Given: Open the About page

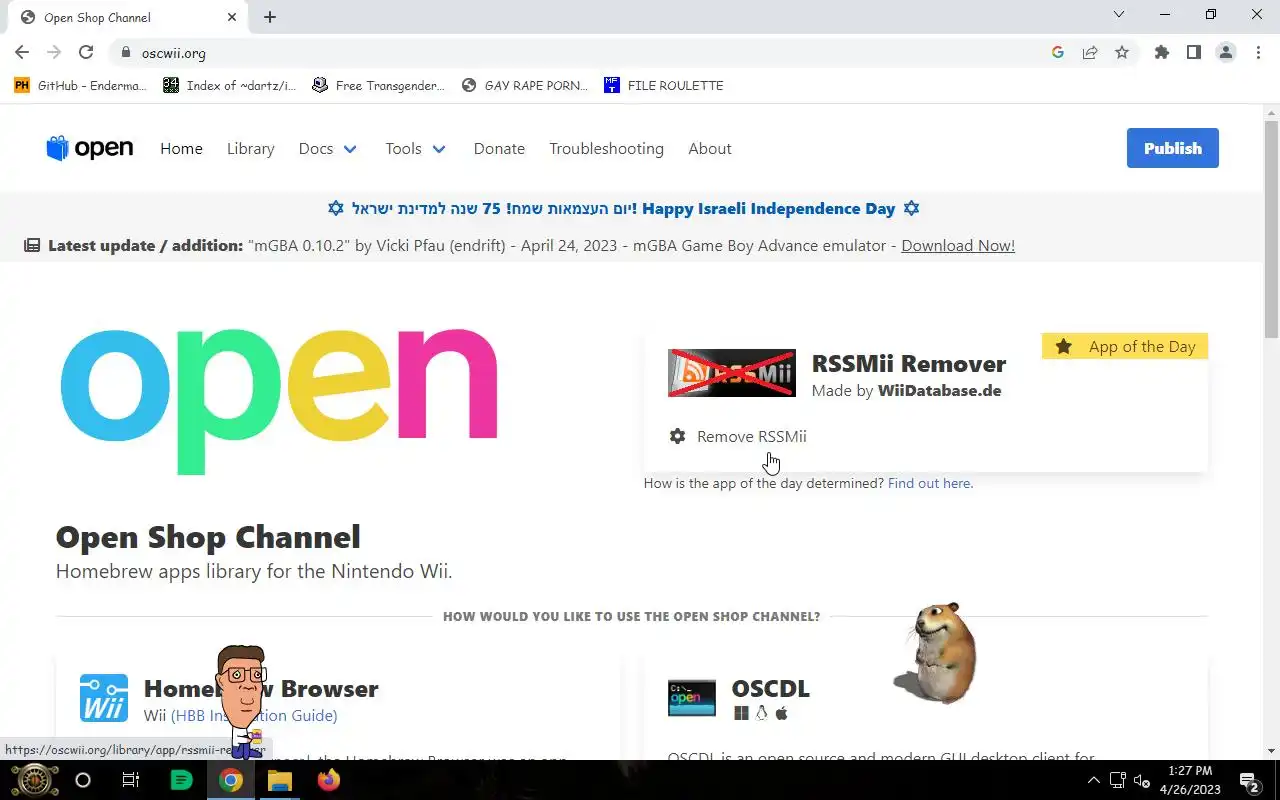Looking at the screenshot, I should [710, 148].
